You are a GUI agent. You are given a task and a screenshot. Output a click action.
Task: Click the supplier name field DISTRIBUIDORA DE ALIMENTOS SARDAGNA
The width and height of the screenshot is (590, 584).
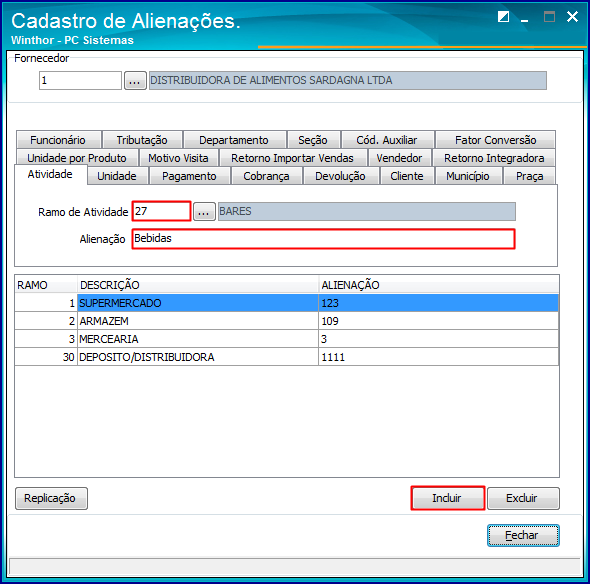[348, 81]
